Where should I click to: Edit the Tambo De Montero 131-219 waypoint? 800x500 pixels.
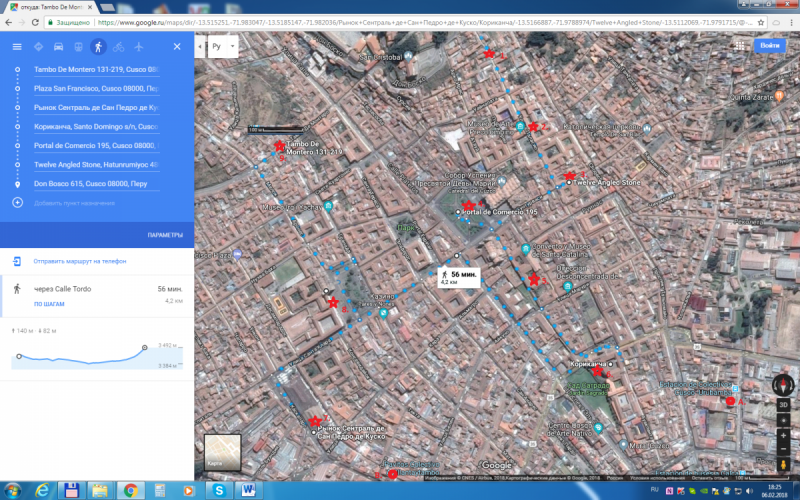click(x=97, y=69)
